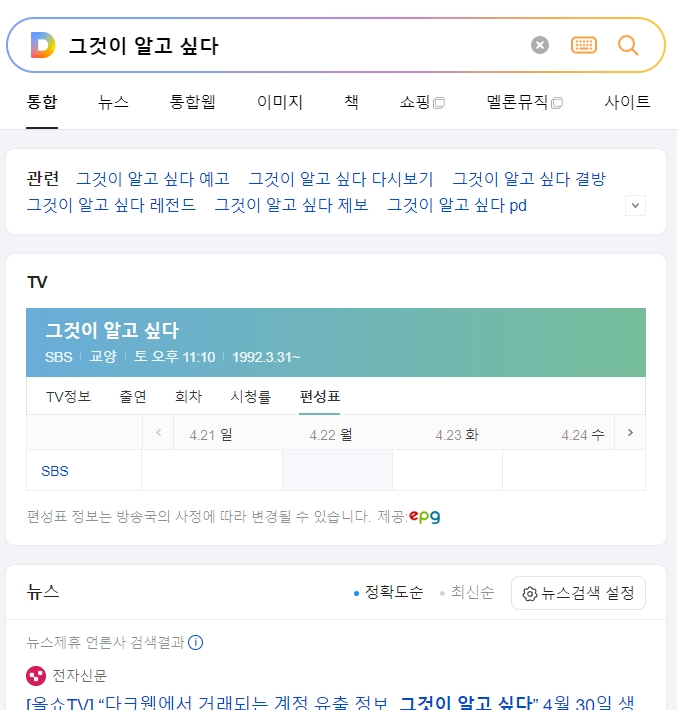Click the 뉴스 section heading
This screenshot has width=677, height=710.
pos(43,592)
